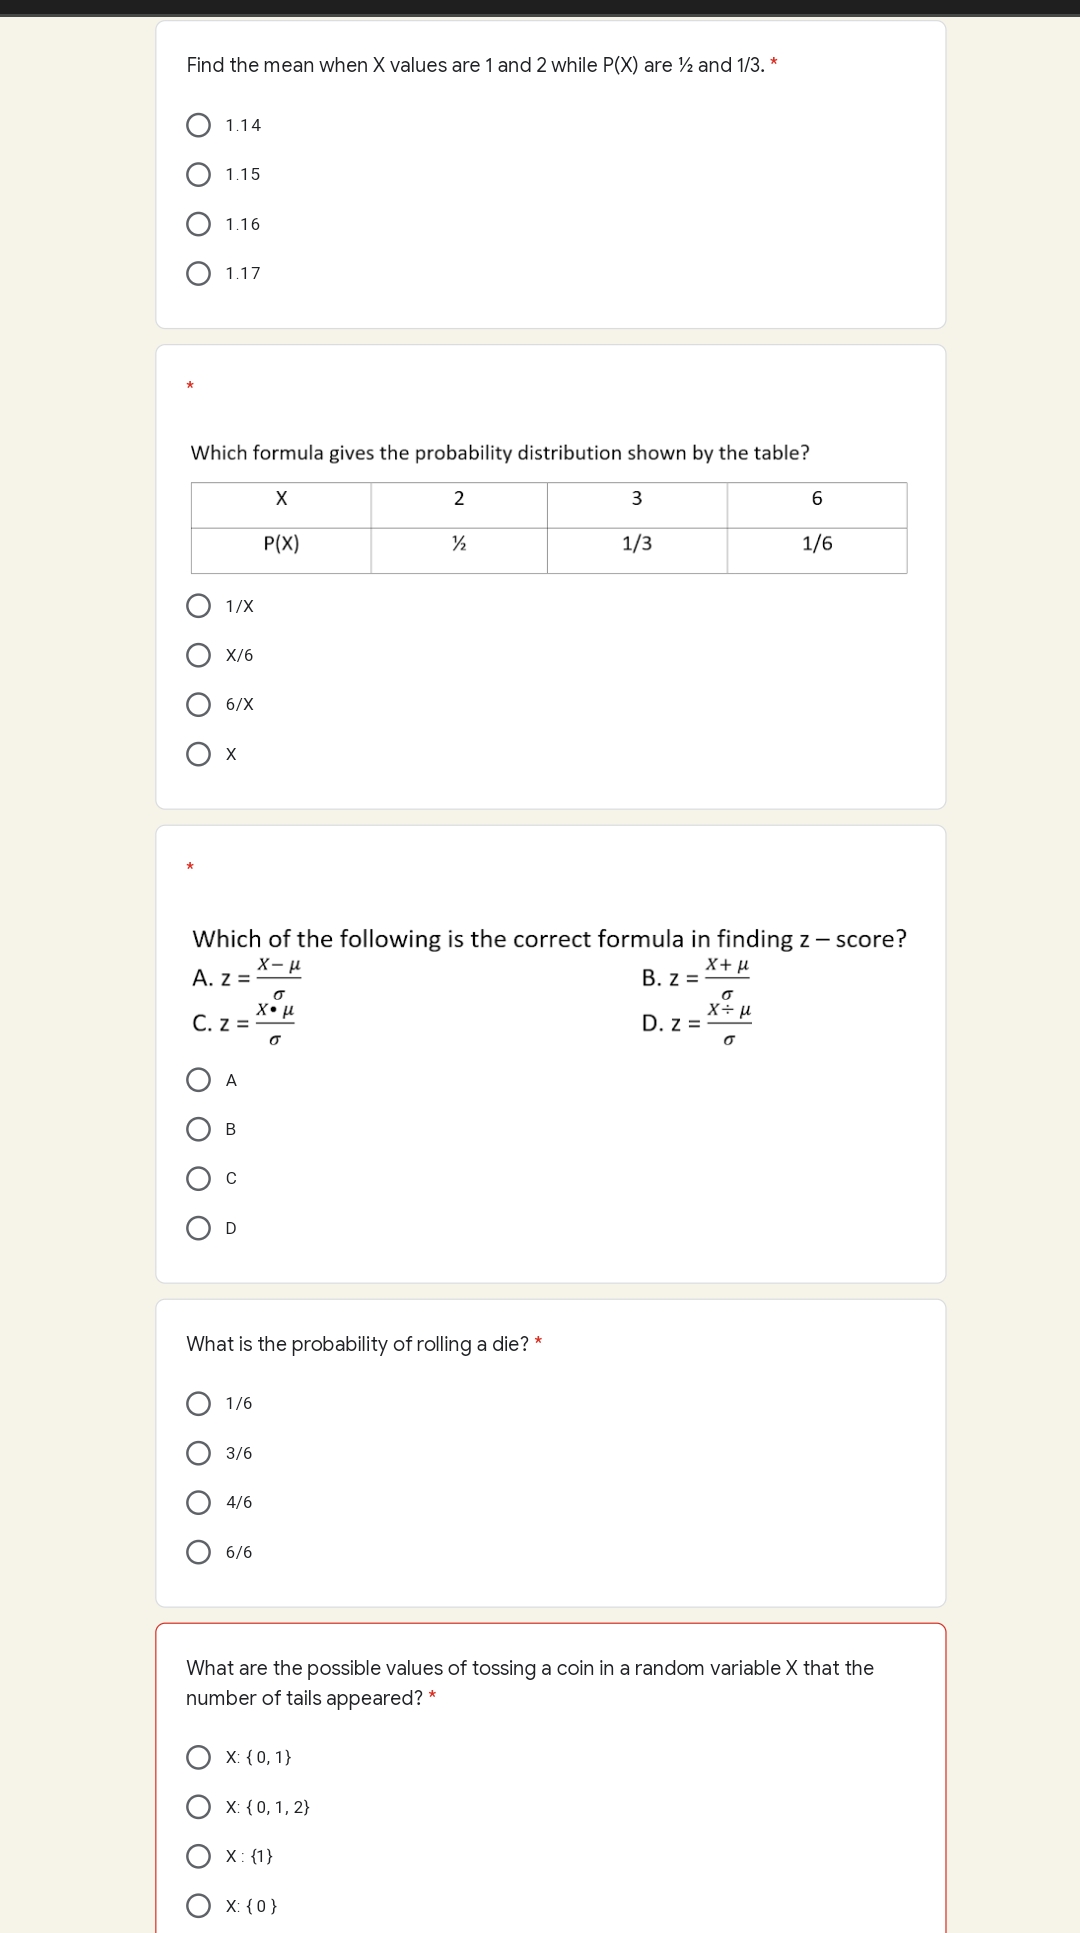Pick 1/6 for the rolling die probability
The image size is (1080, 1933).
point(198,1403)
